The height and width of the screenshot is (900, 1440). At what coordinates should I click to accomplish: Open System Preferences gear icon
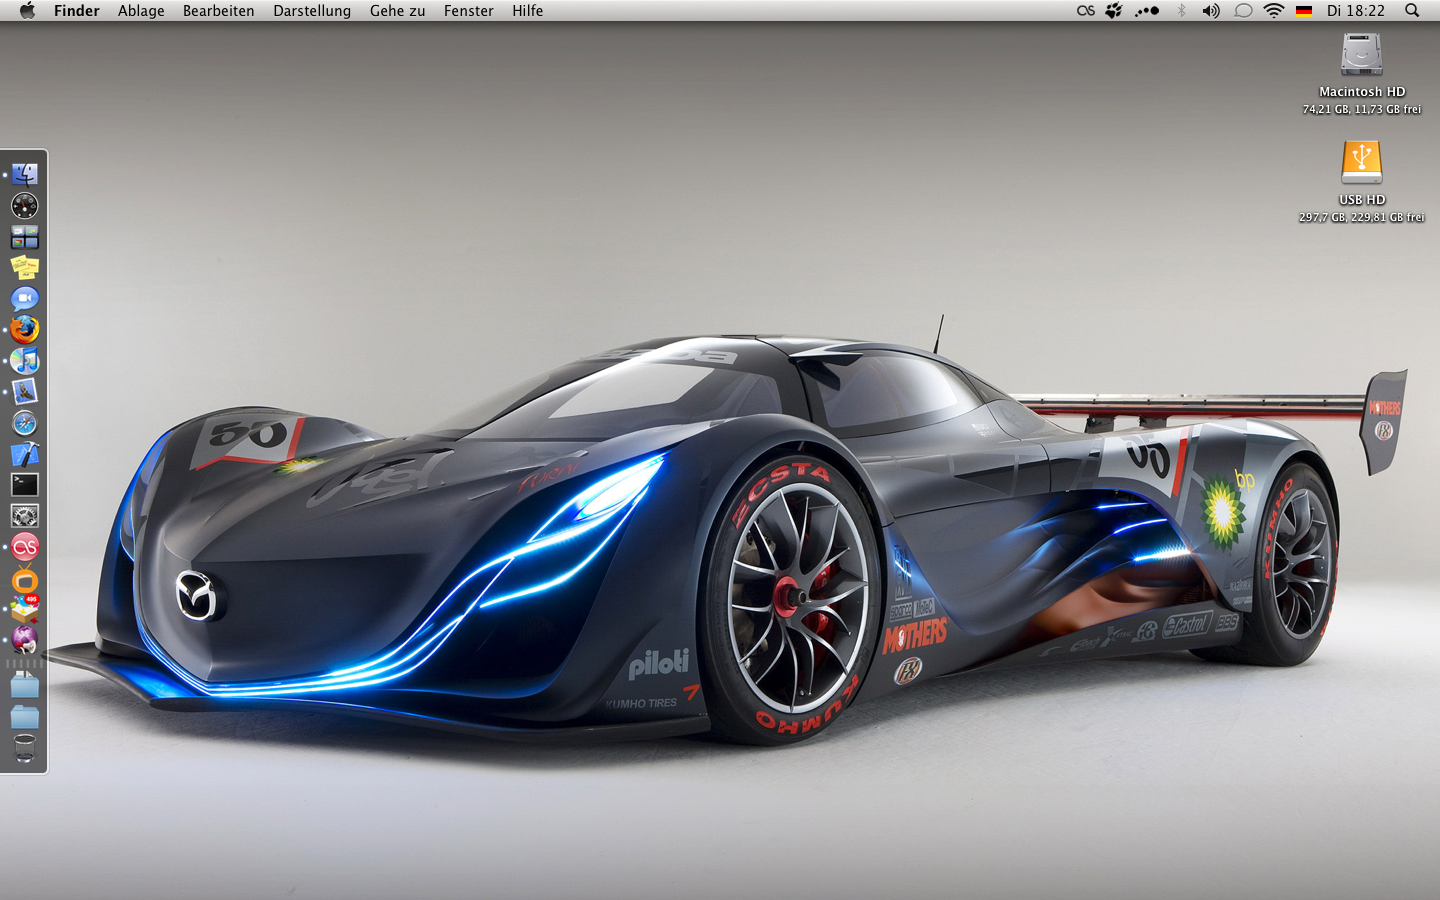pos(24,516)
